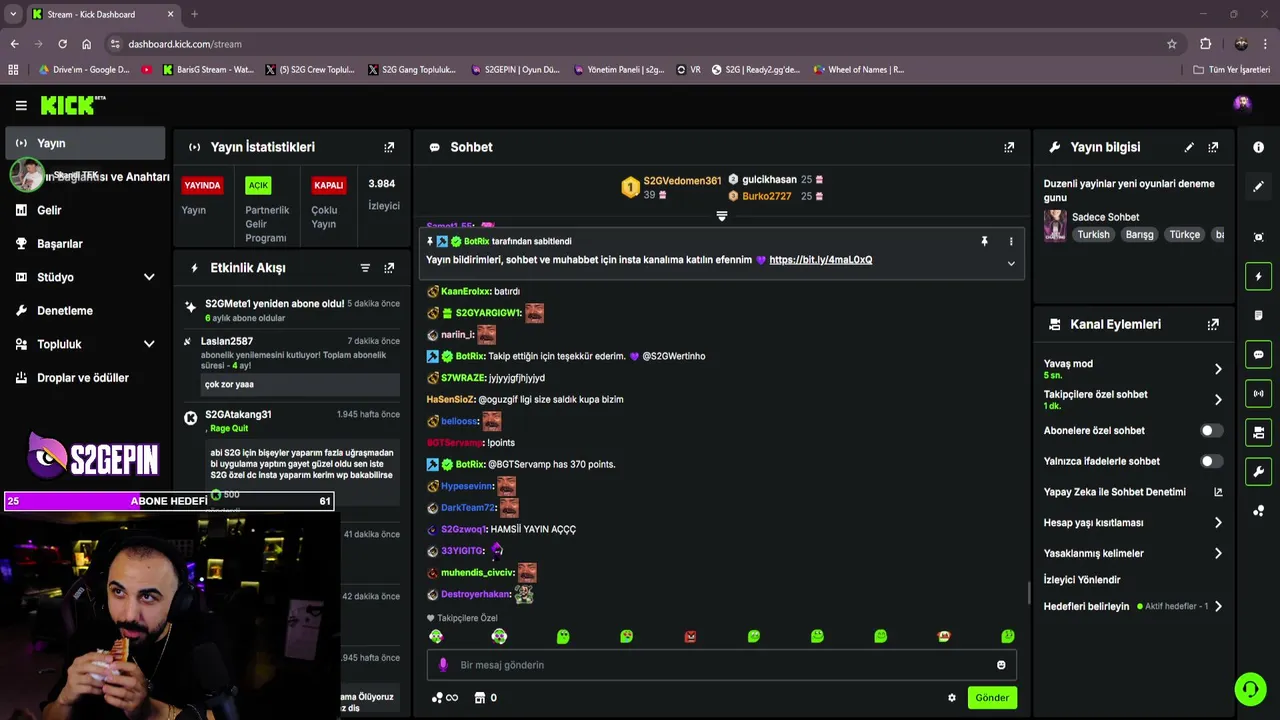The image size is (1280, 720).
Task: Open Hedefleri belirleyin arrow
Action: click(1218, 607)
